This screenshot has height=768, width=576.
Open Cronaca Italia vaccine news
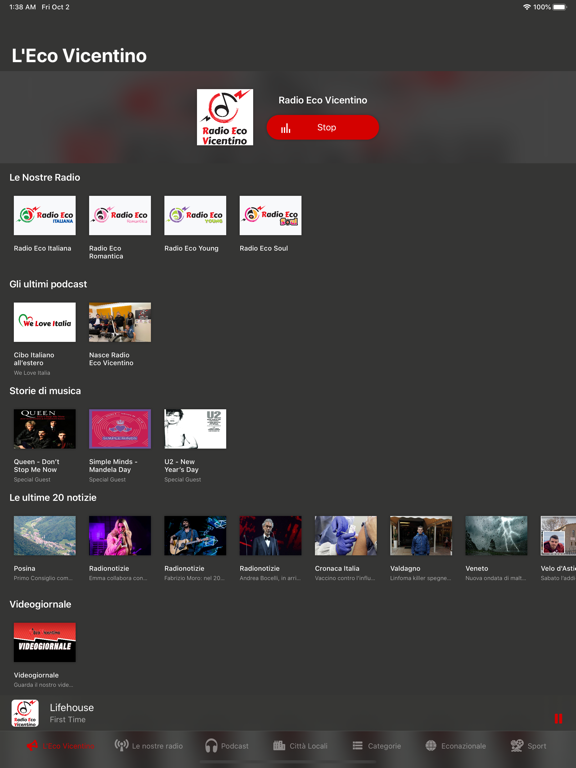(x=346, y=535)
